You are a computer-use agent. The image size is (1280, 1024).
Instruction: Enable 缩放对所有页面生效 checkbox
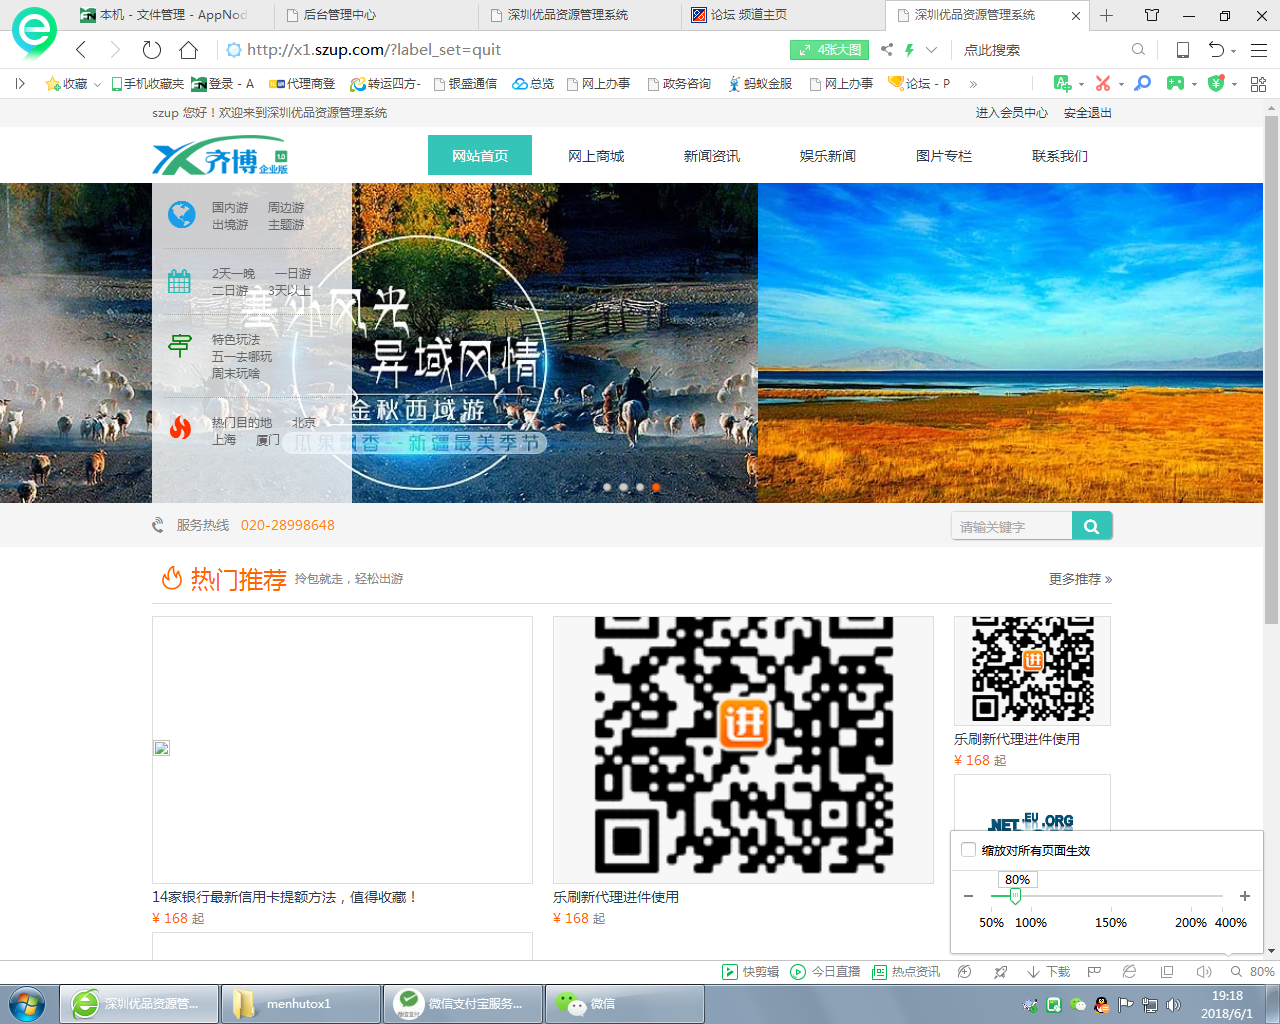point(968,850)
